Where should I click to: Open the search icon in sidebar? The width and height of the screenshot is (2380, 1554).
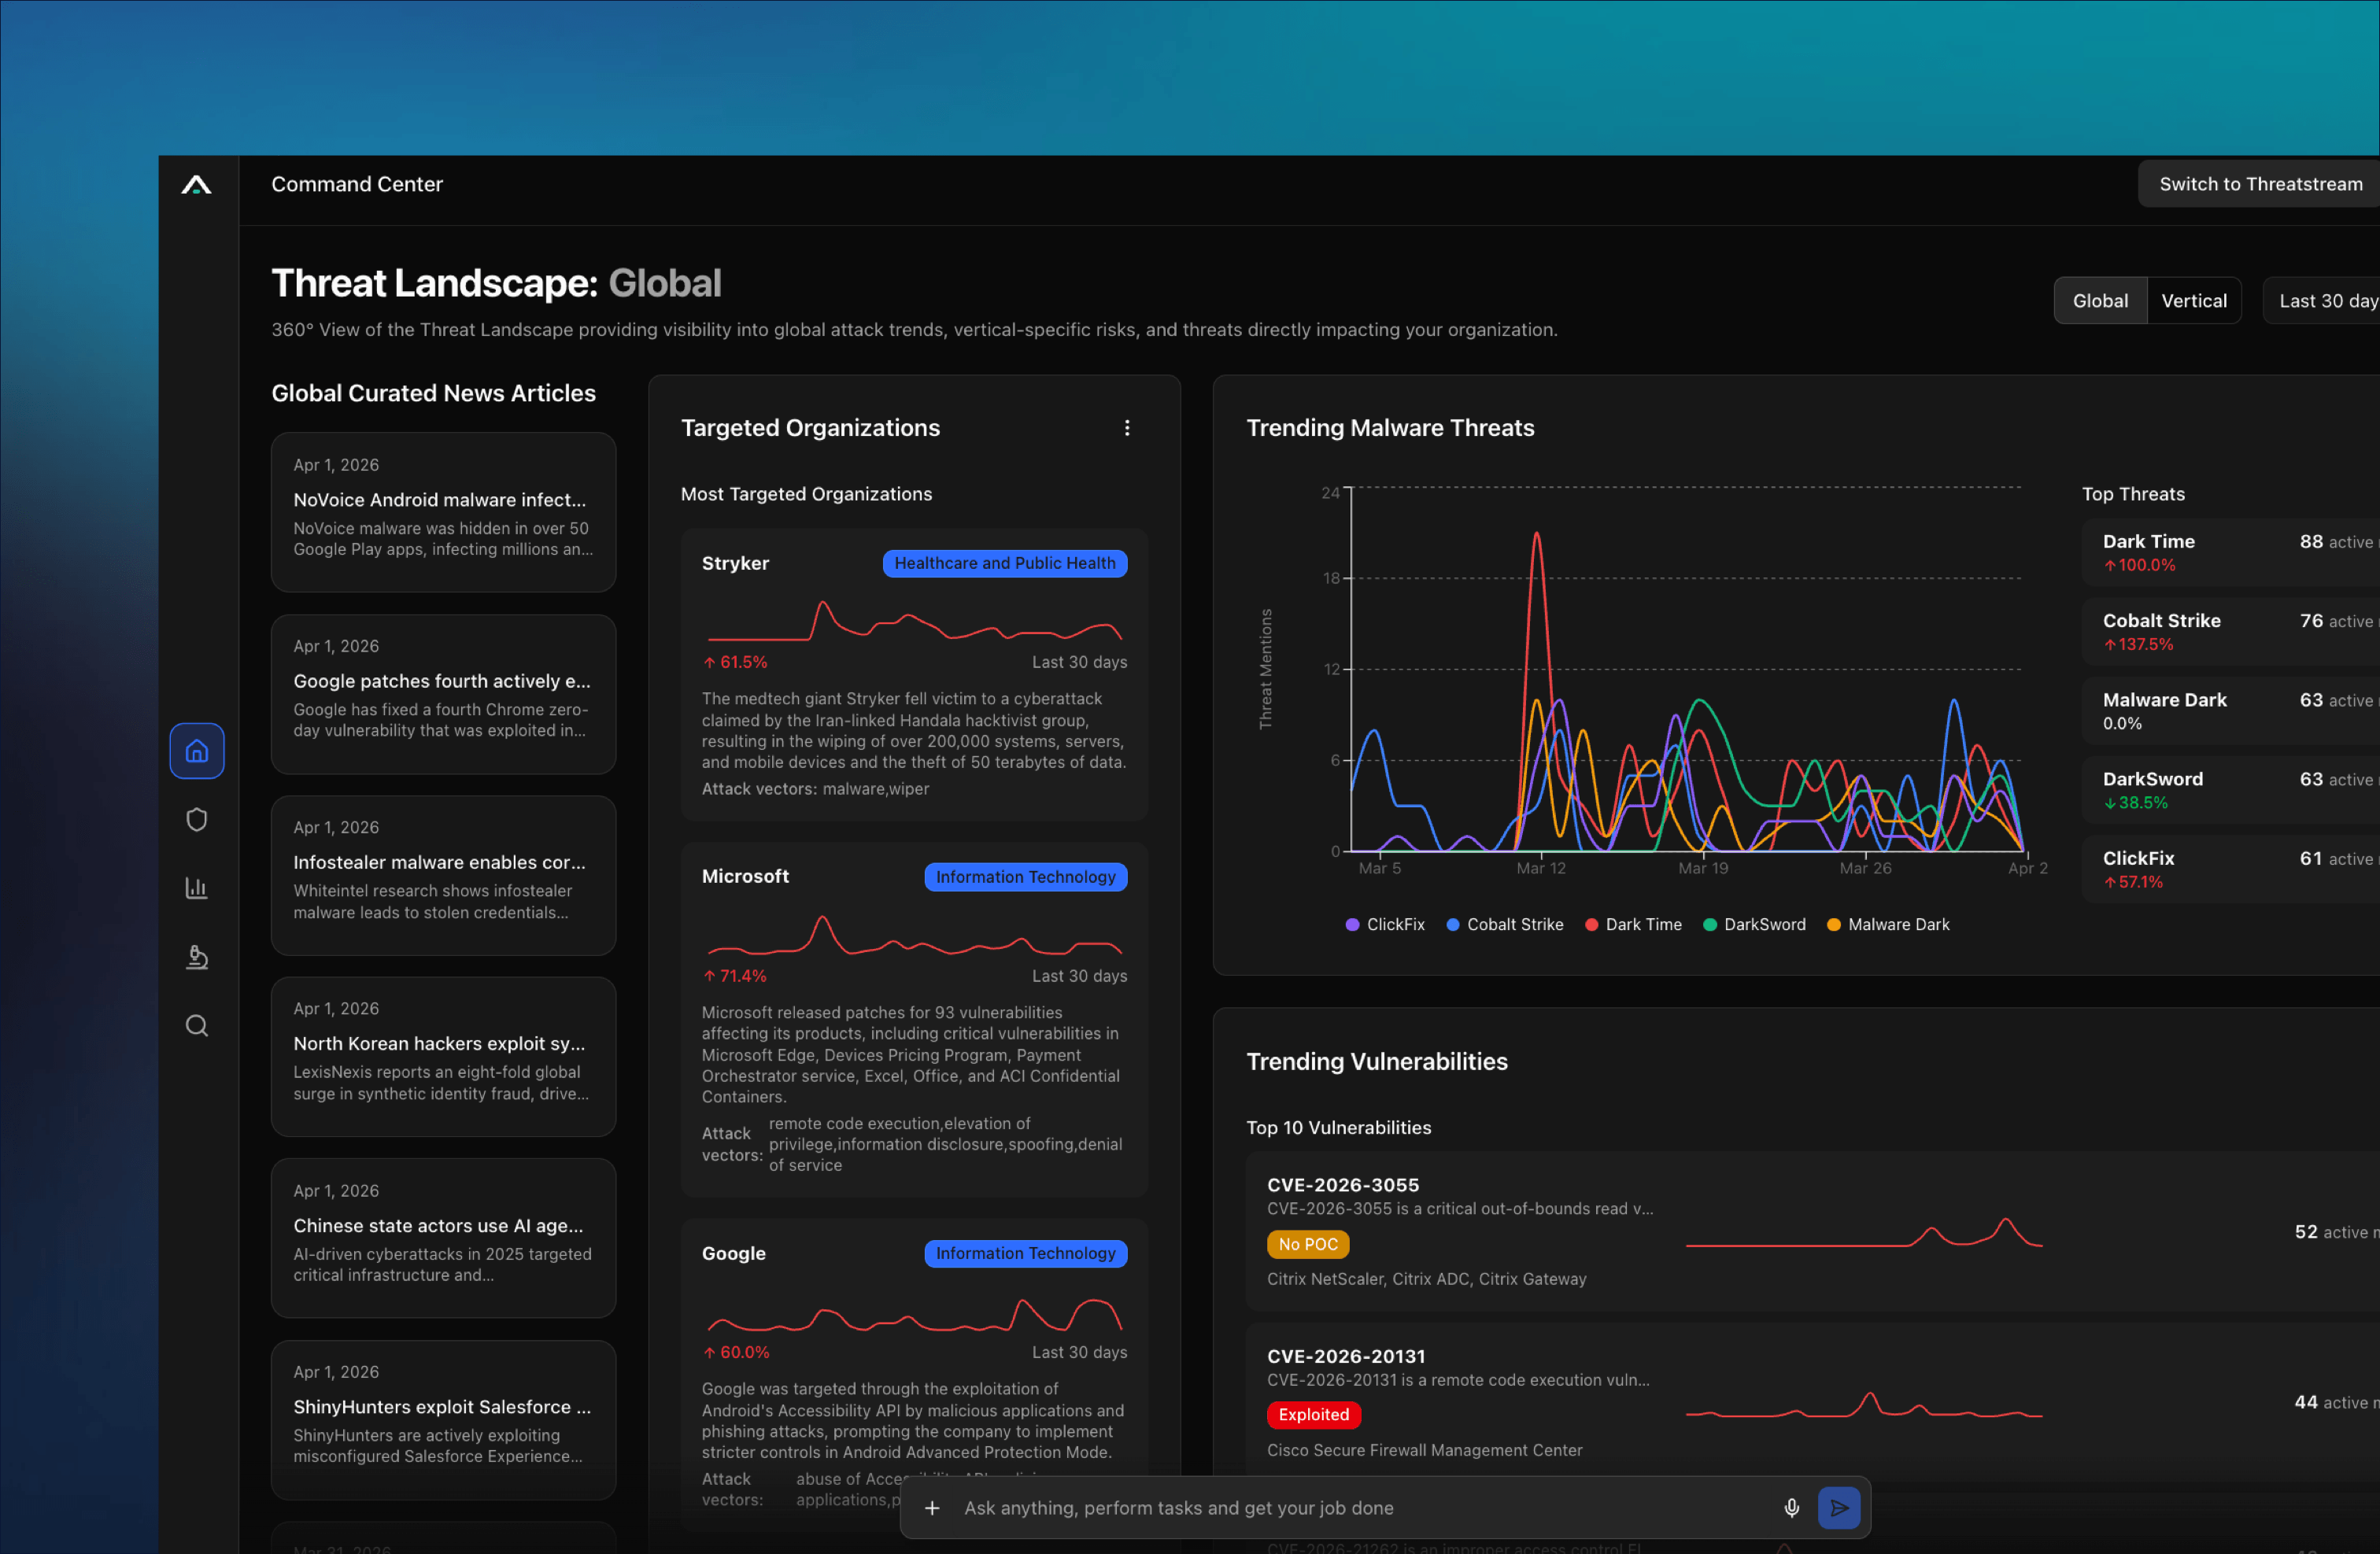pos(196,1025)
